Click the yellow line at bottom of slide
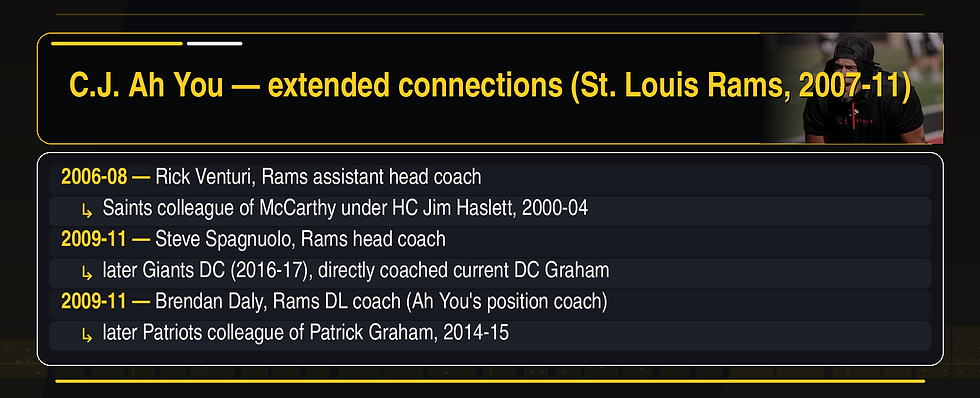This screenshot has width=980, height=398. click(x=490, y=381)
